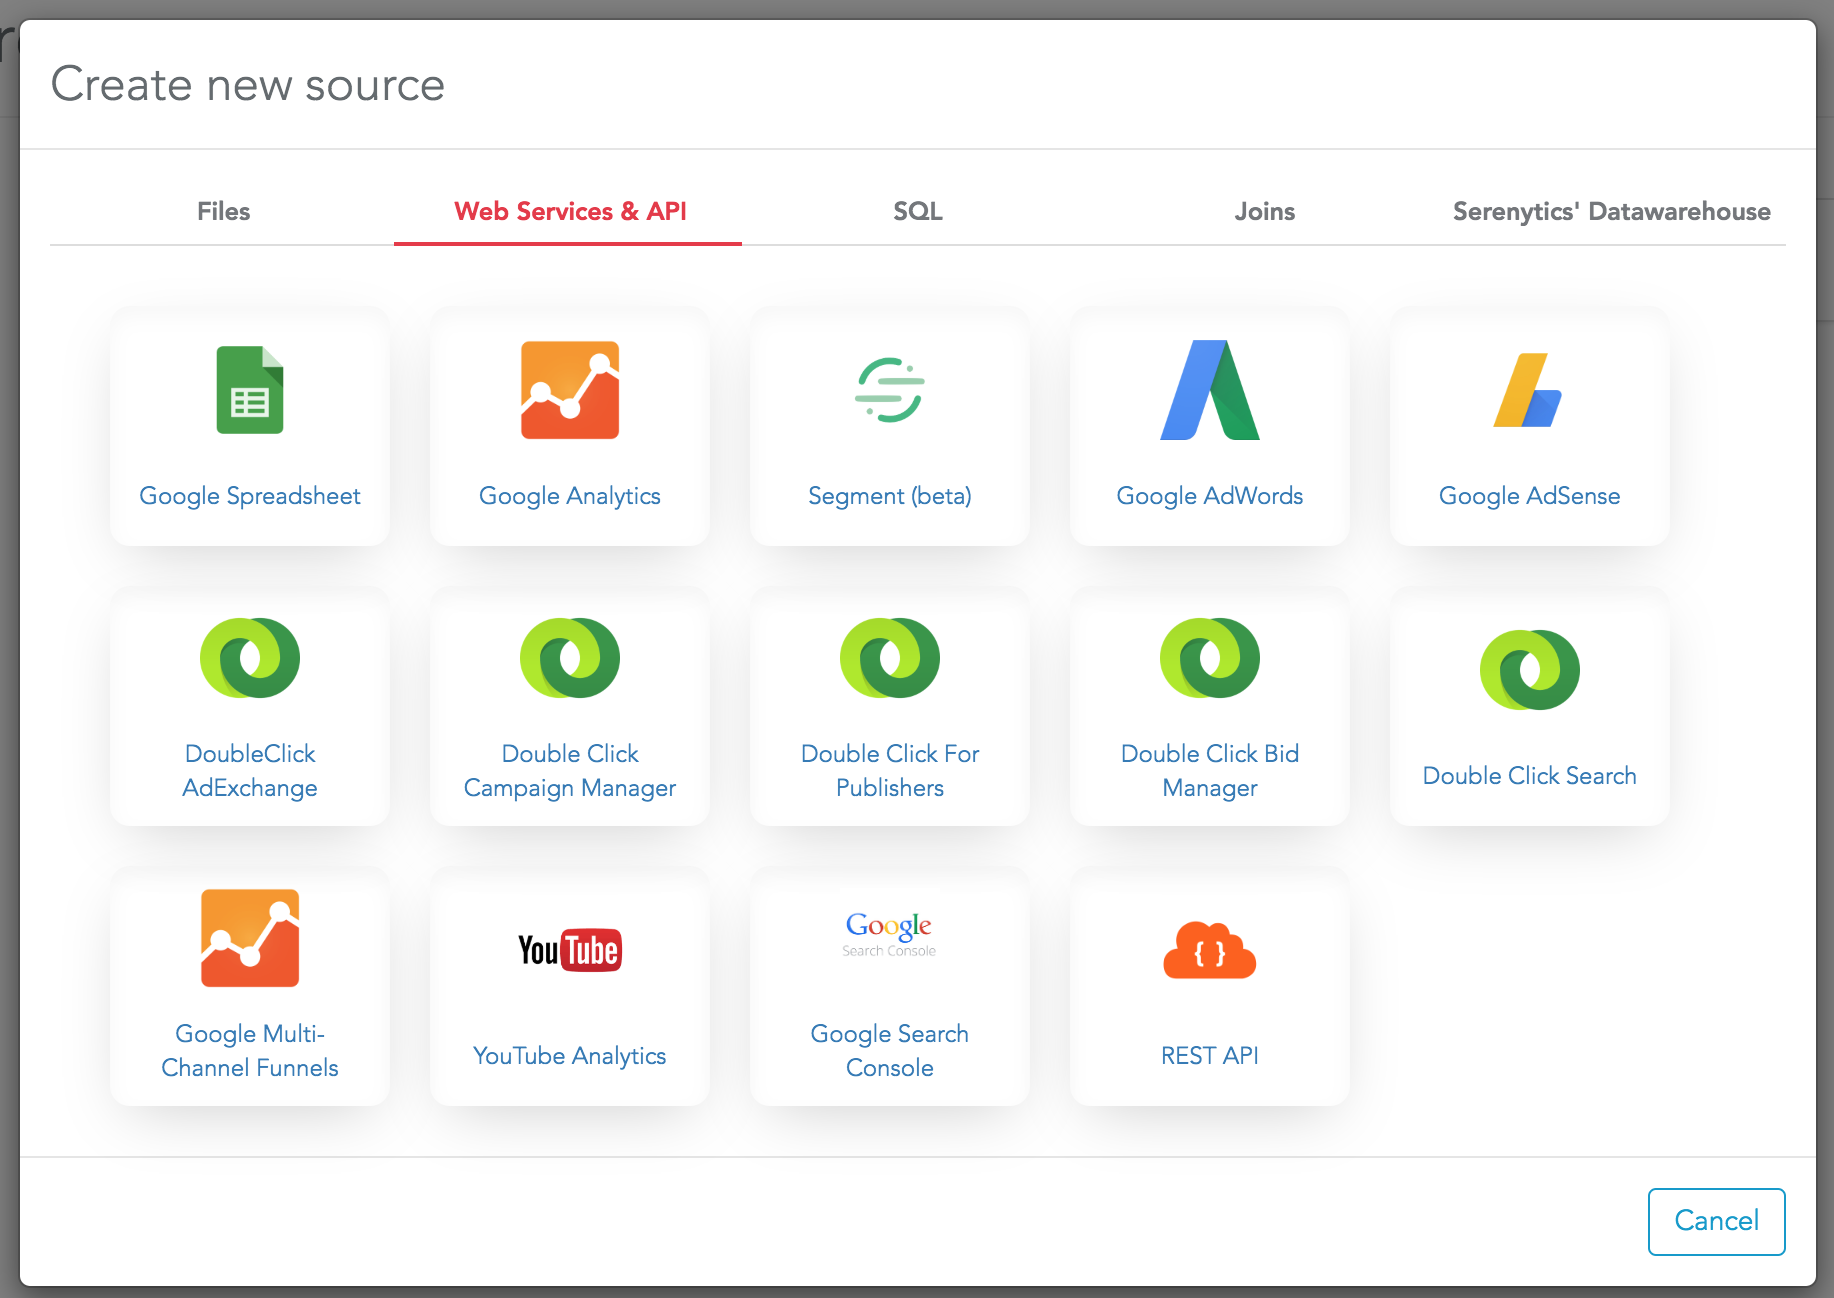Click the YouTube logo icon
The width and height of the screenshot is (1834, 1298).
pos(570,950)
